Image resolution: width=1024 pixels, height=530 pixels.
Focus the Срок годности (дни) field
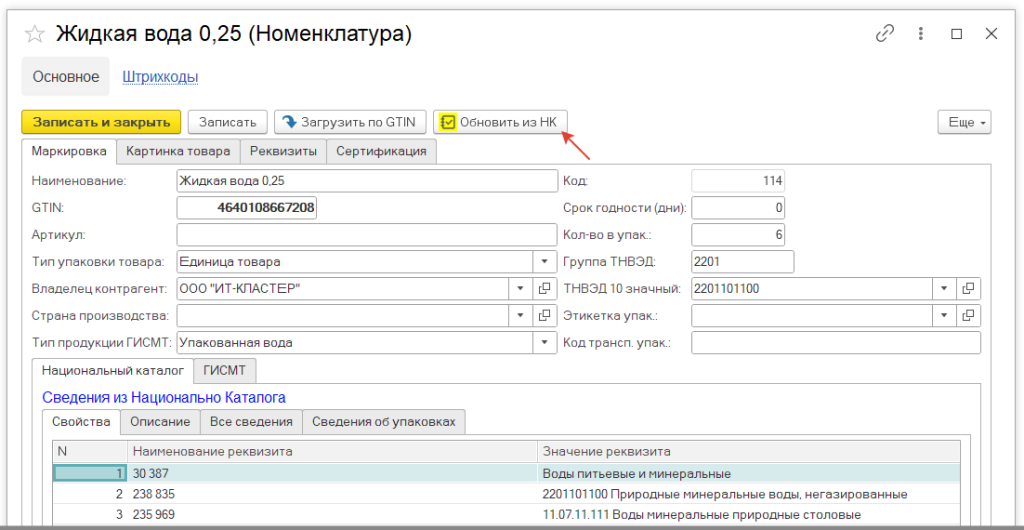[738, 208]
